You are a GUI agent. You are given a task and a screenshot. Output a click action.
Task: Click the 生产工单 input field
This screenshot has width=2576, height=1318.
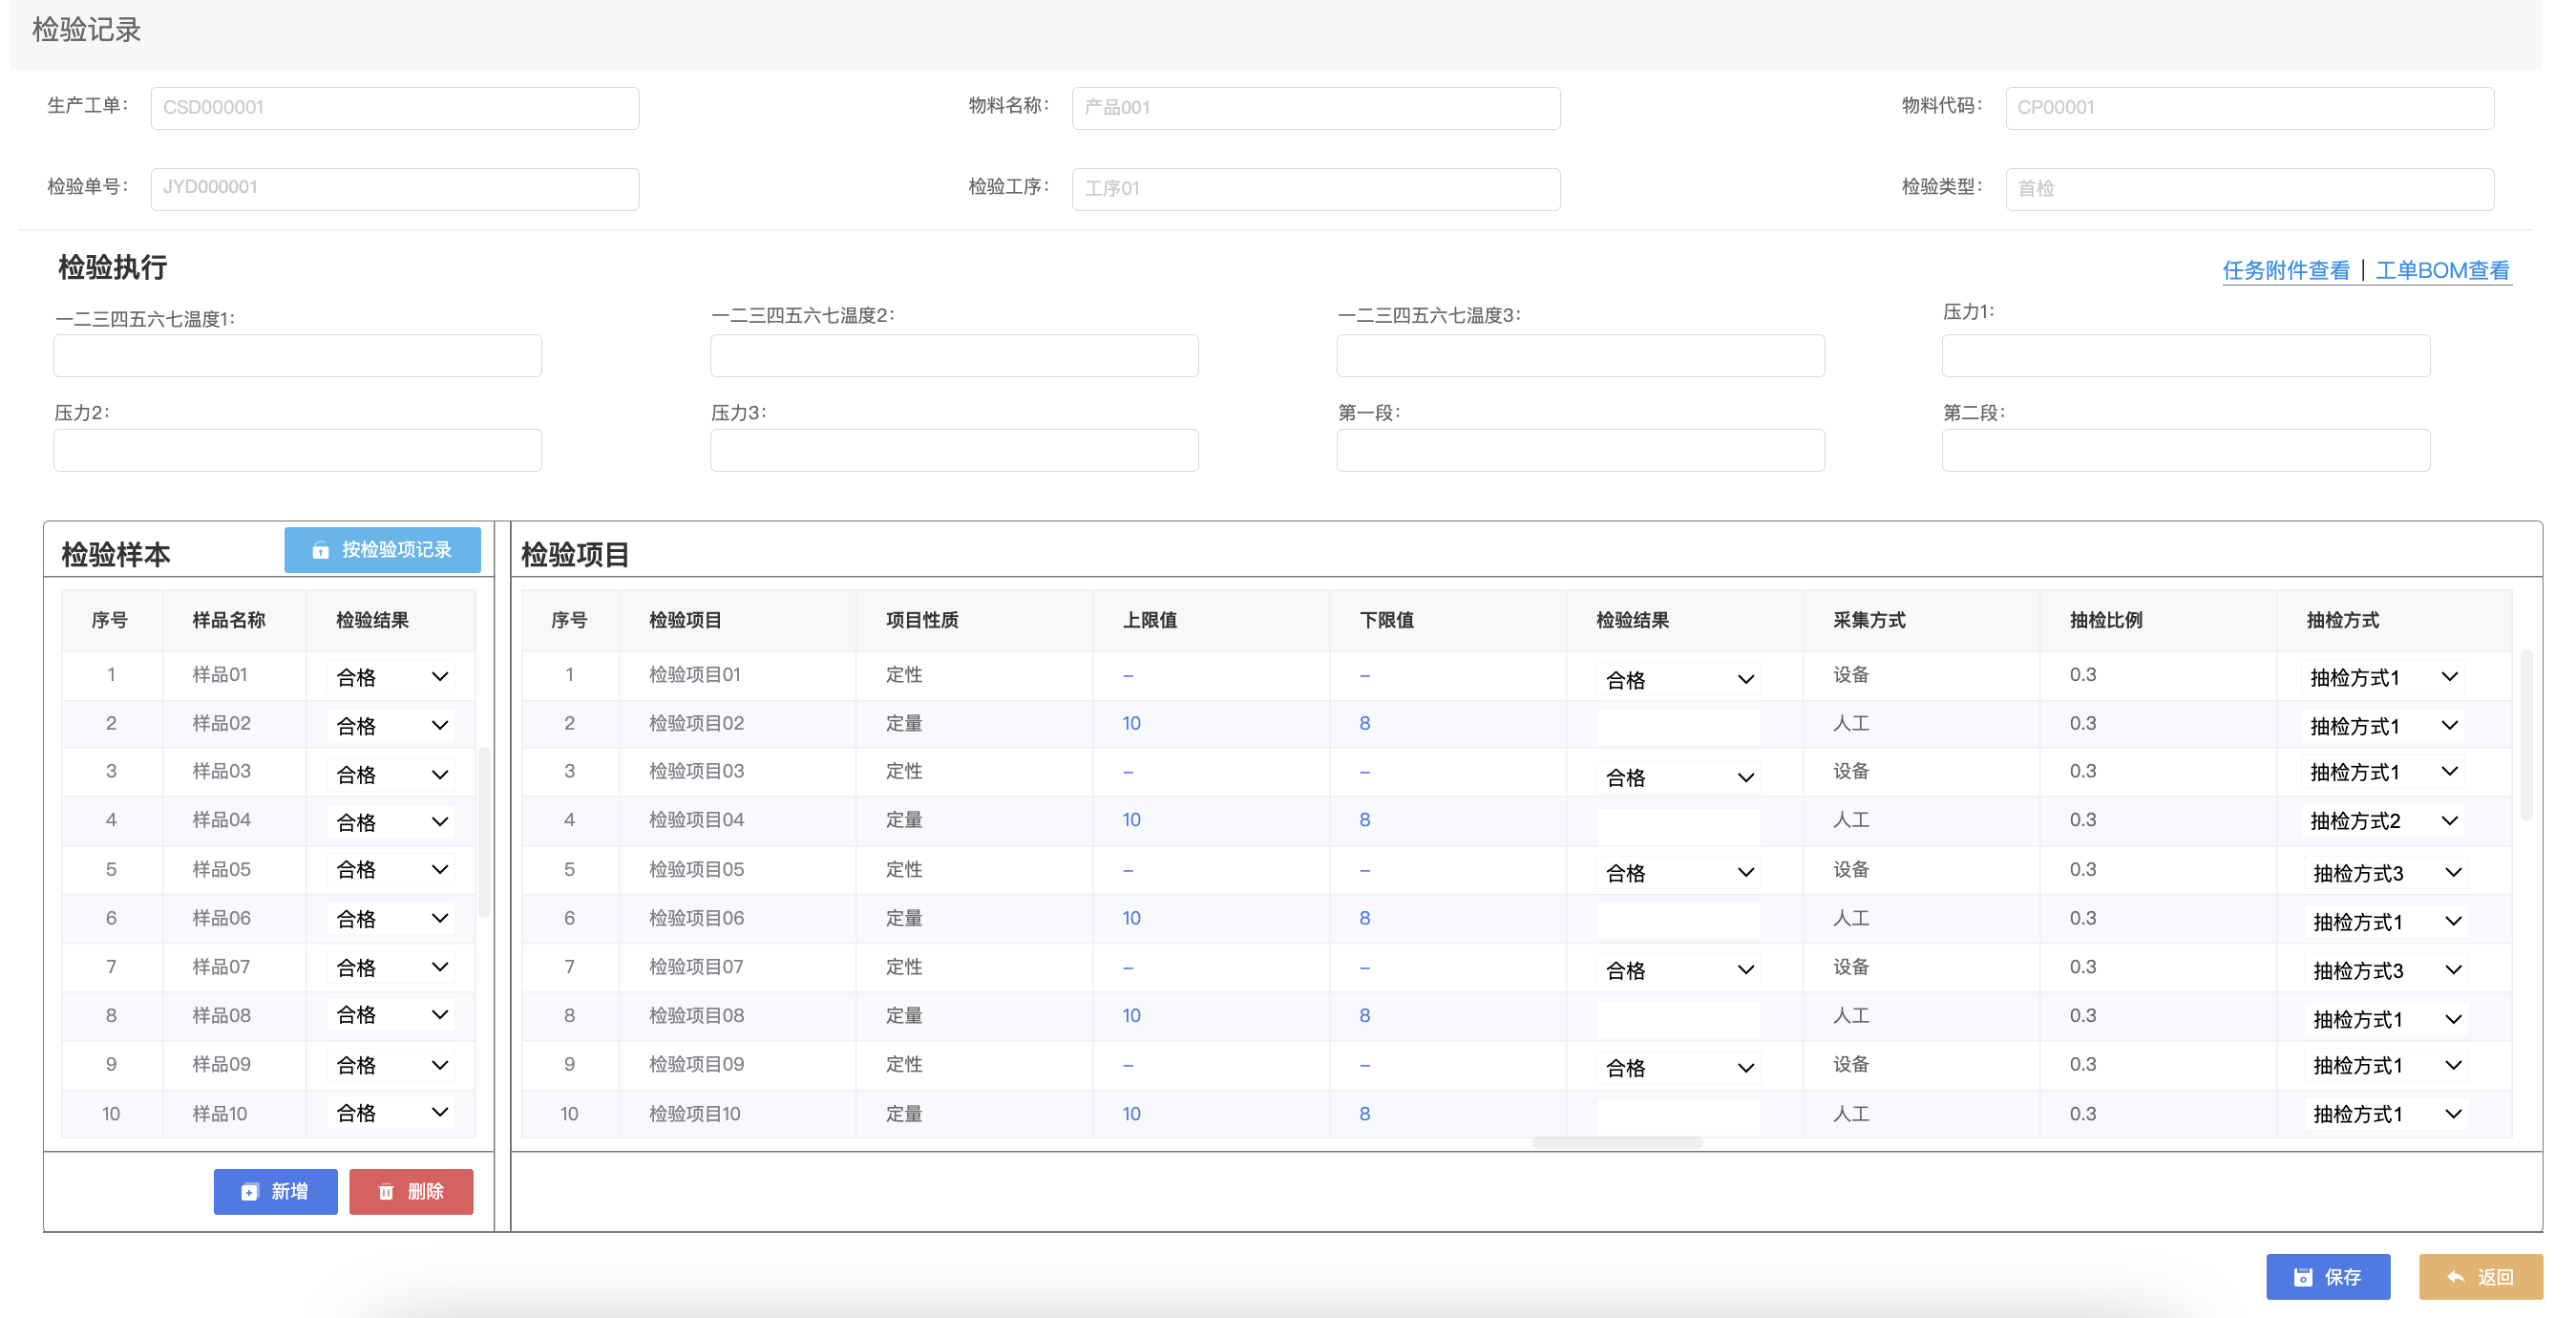pos(395,108)
